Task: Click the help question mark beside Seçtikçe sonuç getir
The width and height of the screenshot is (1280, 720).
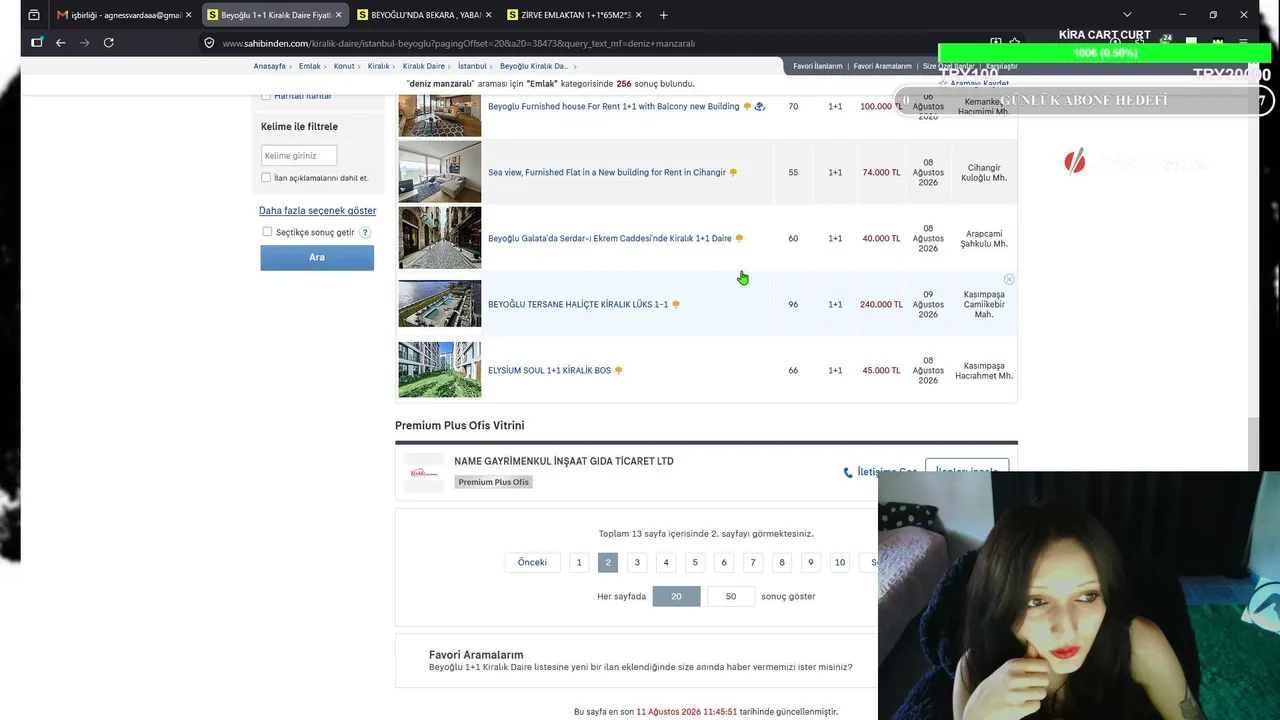Action: point(365,232)
